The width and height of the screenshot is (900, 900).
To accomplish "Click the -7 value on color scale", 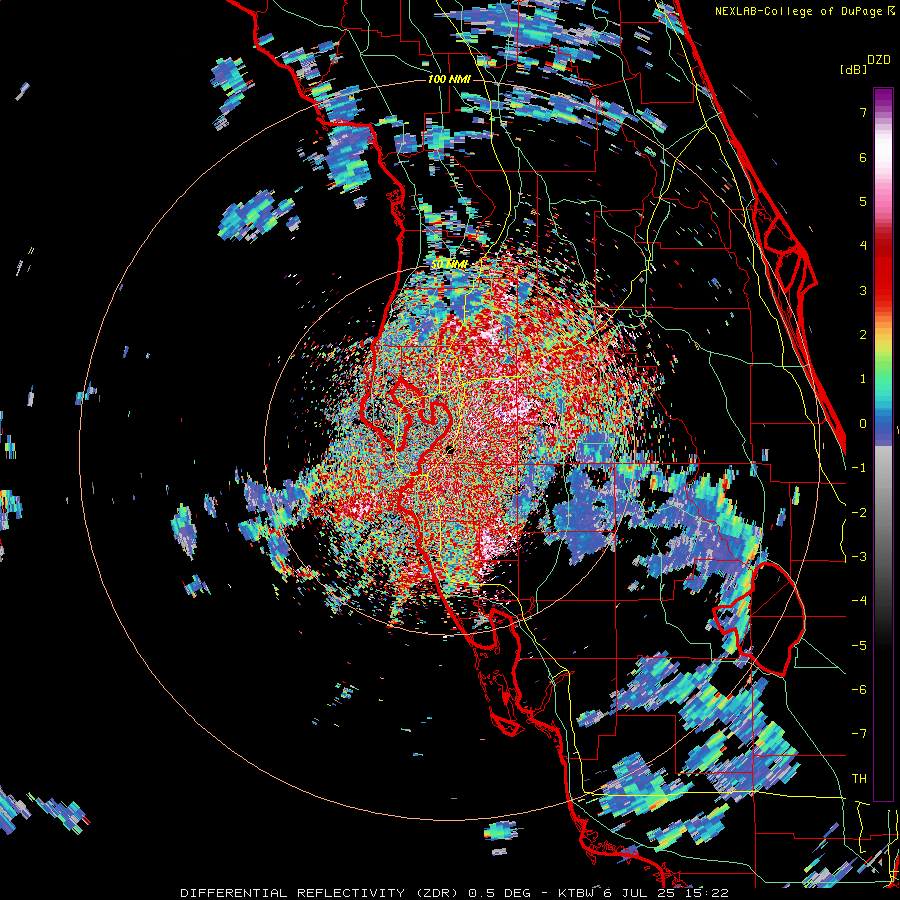I will click(x=859, y=734).
